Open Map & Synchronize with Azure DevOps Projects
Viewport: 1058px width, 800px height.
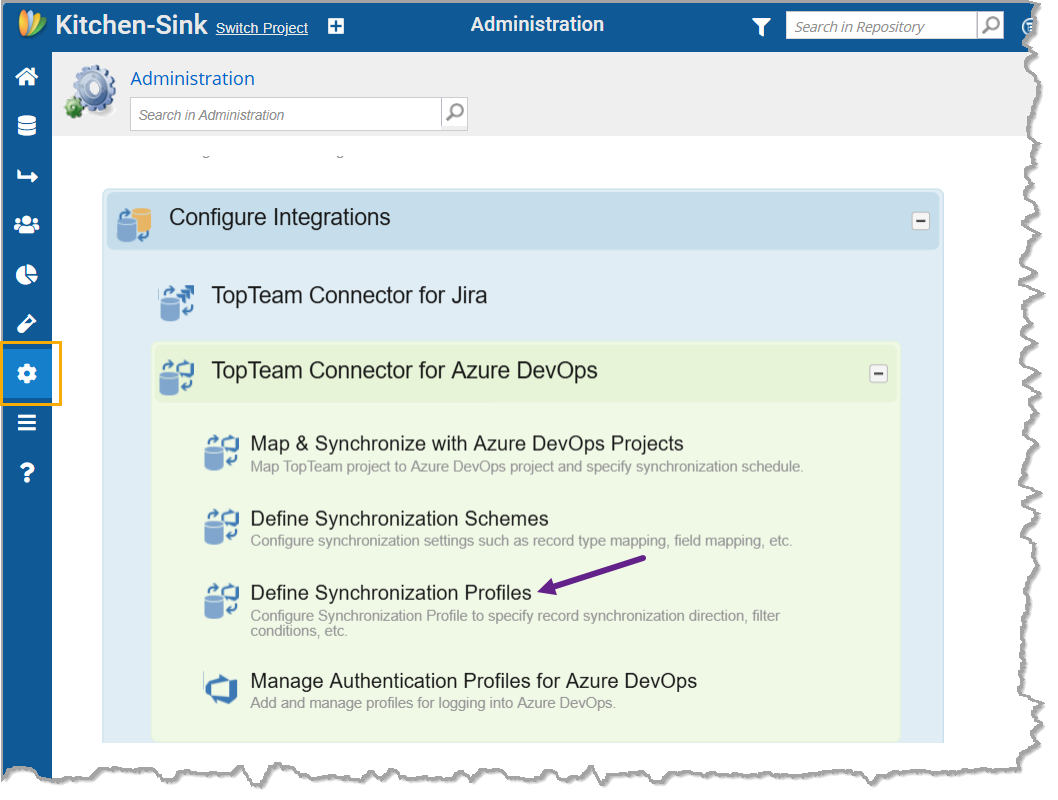coord(467,444)
